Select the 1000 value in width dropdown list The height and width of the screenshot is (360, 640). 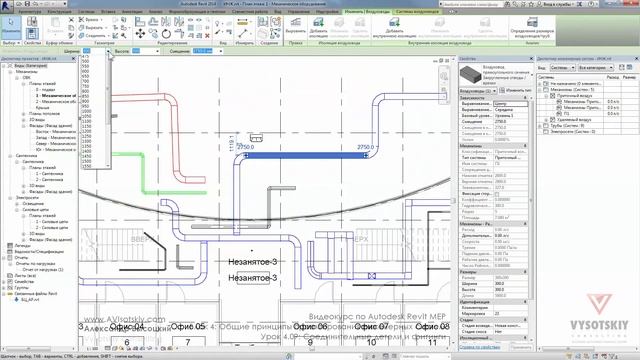[86, 111]
